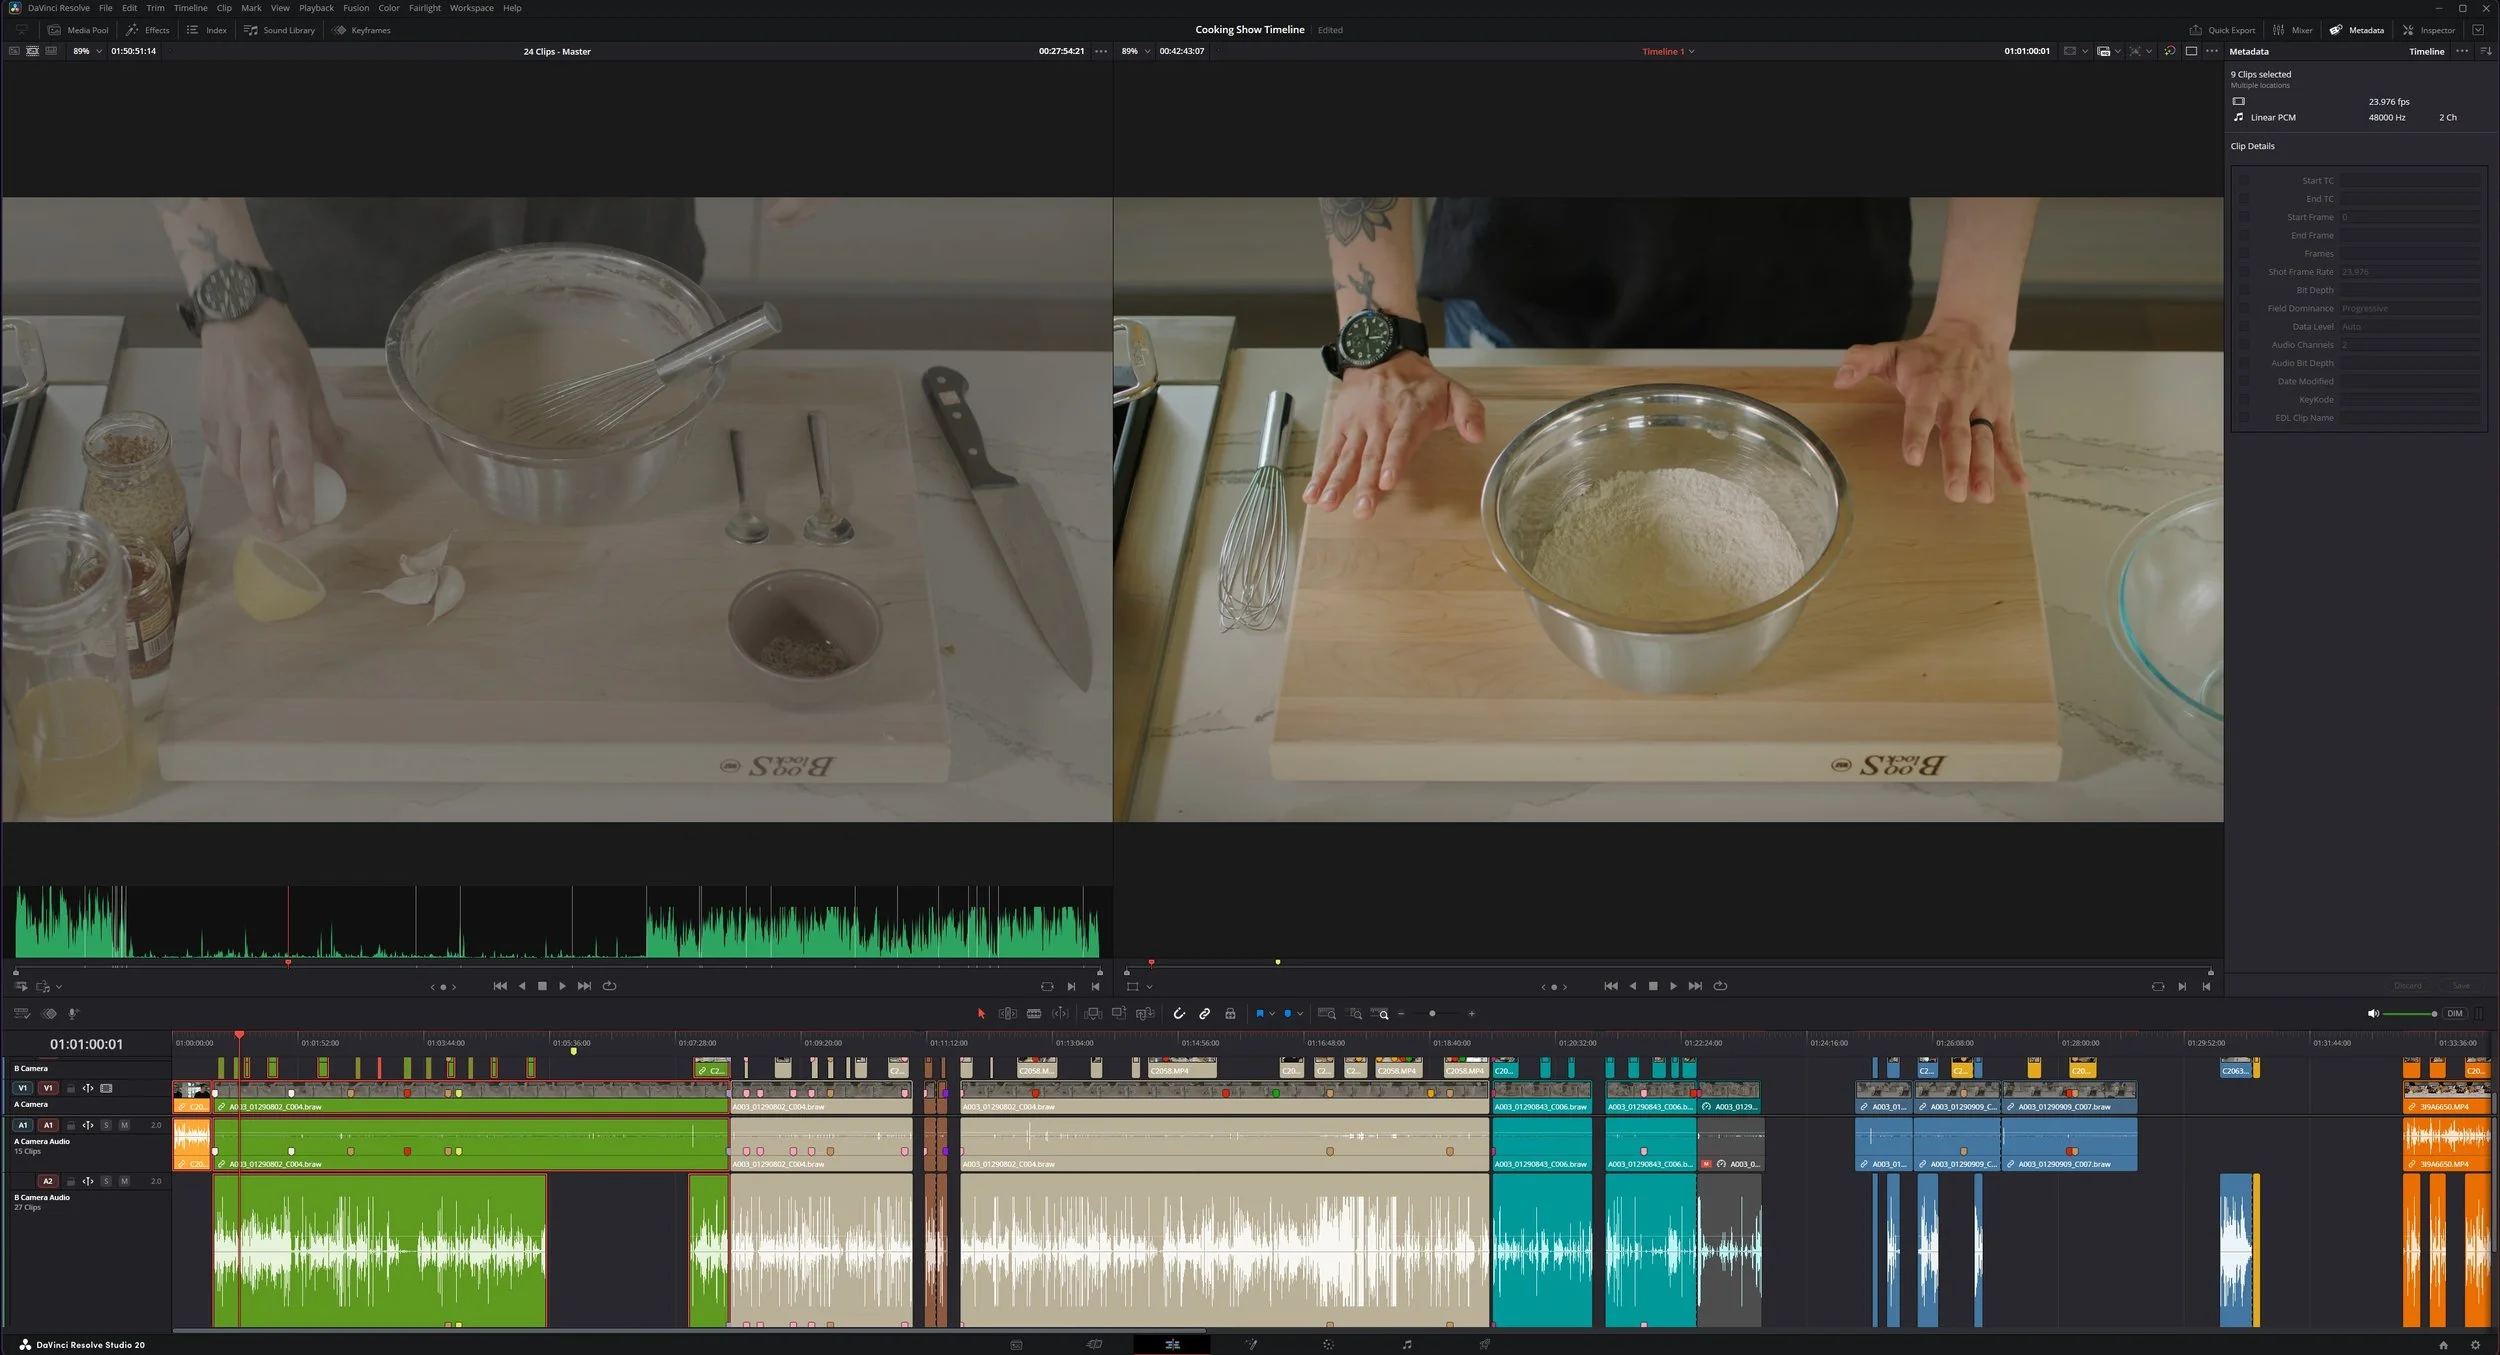
Task: Mute the A1 Camera Audio track
Action: point(124,1125)
